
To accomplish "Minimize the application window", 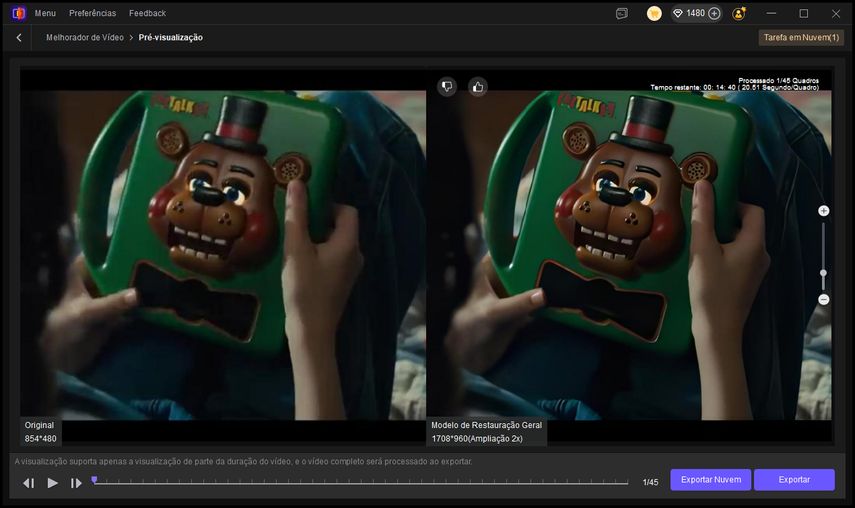I will [x=771, y=14].
